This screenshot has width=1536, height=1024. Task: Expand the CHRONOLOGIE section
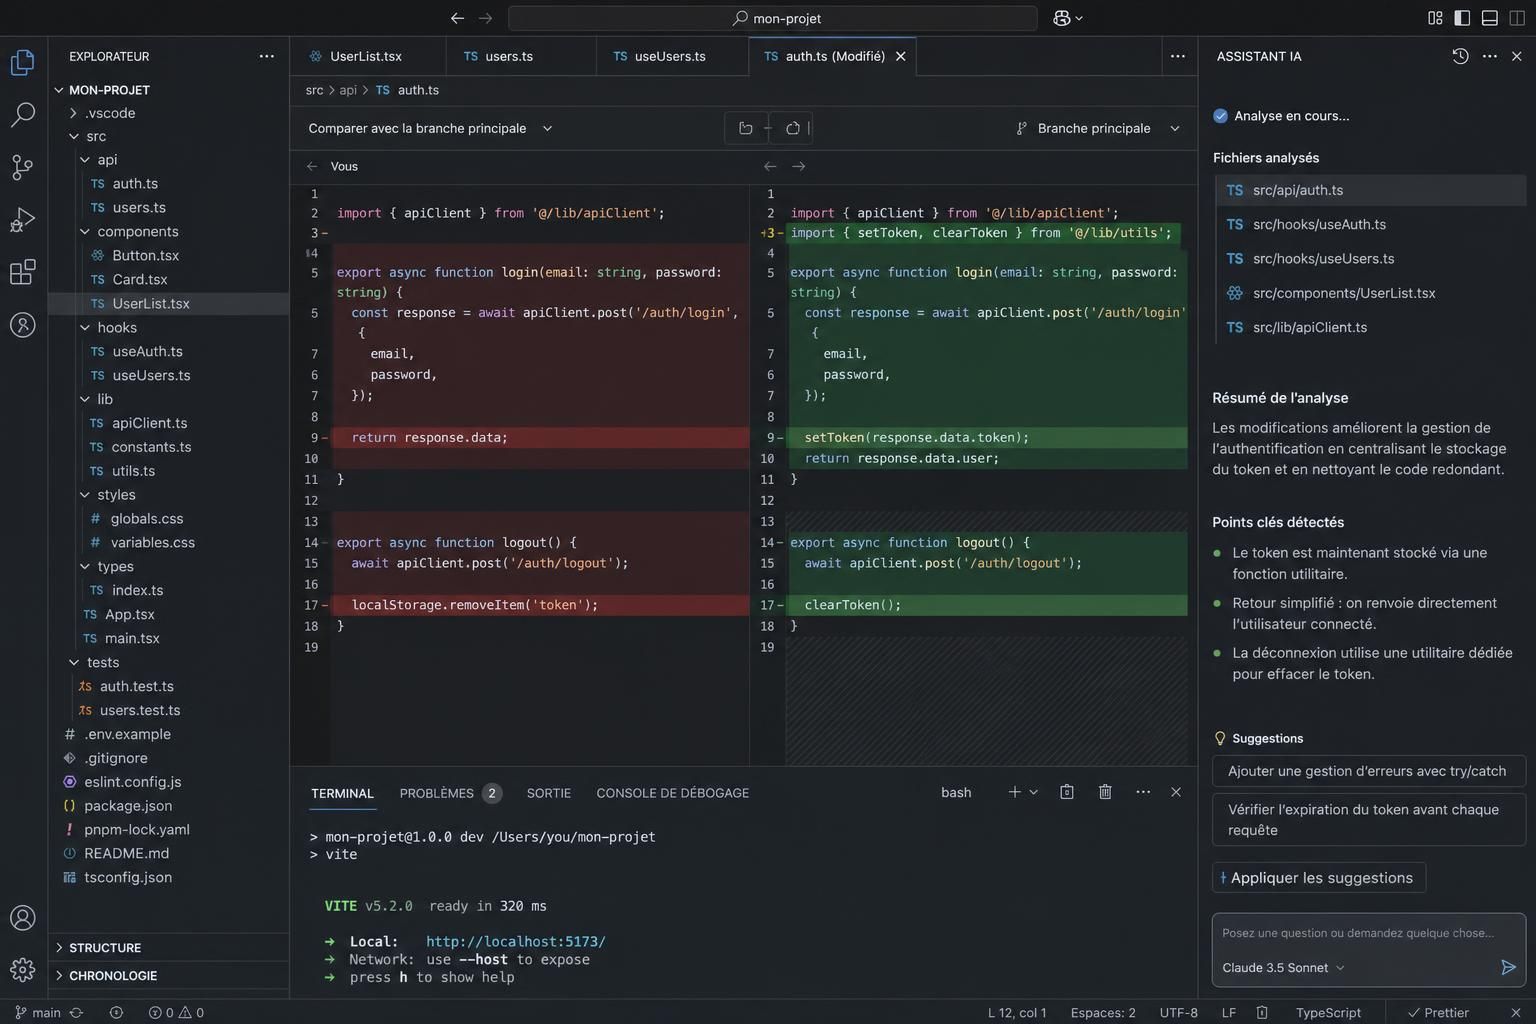point(113,975)
